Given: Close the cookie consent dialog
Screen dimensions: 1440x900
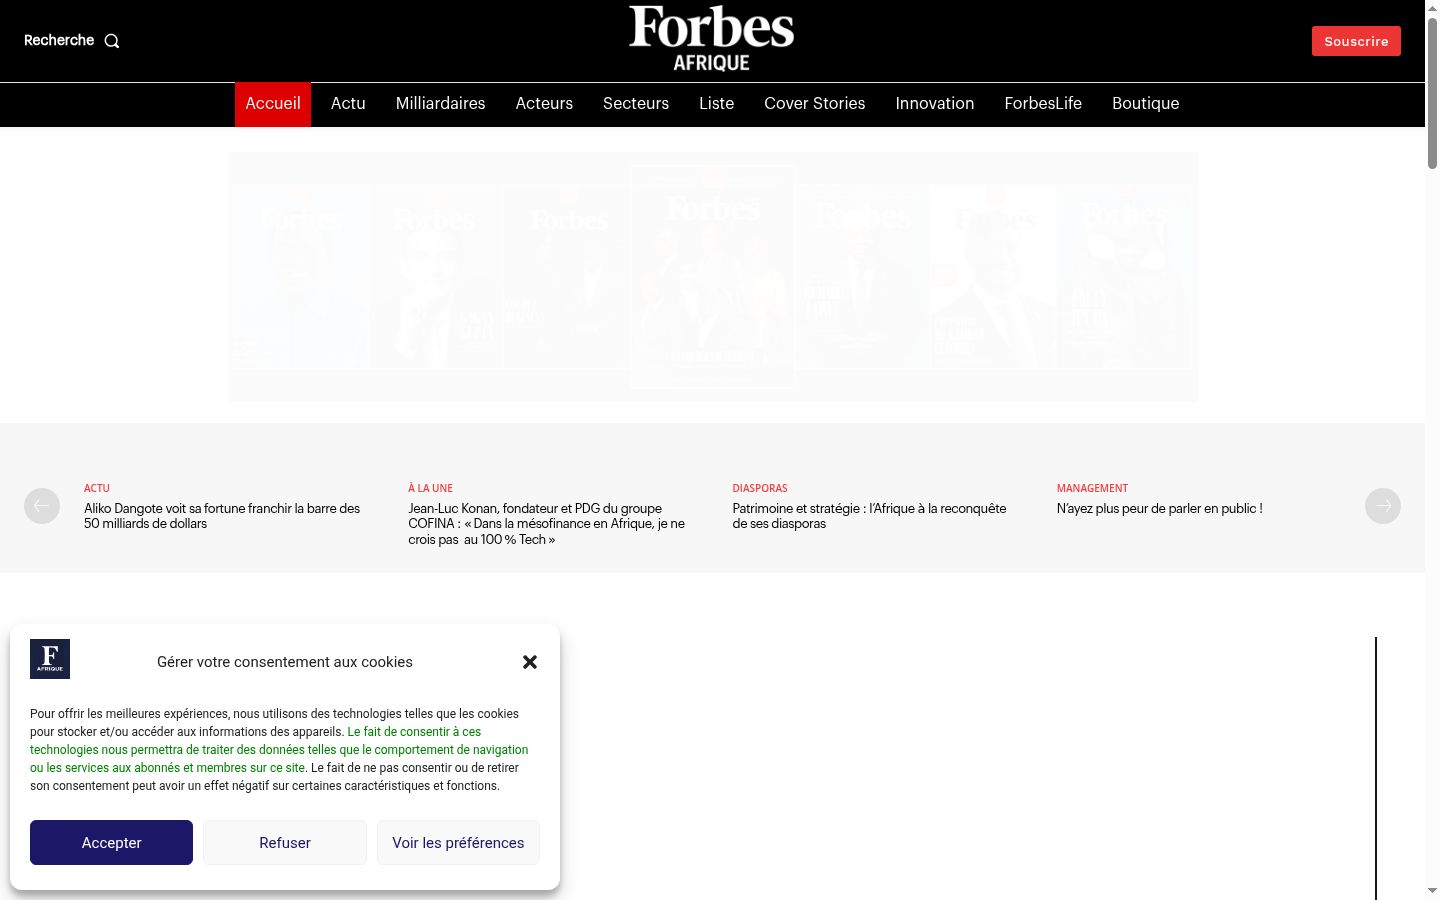Looking at the screenshot, I should click(x=530, y=662).
